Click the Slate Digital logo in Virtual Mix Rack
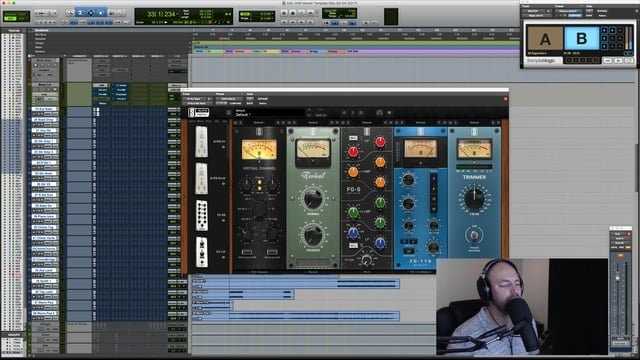This screenshot has width=640, height=360. 198,113
